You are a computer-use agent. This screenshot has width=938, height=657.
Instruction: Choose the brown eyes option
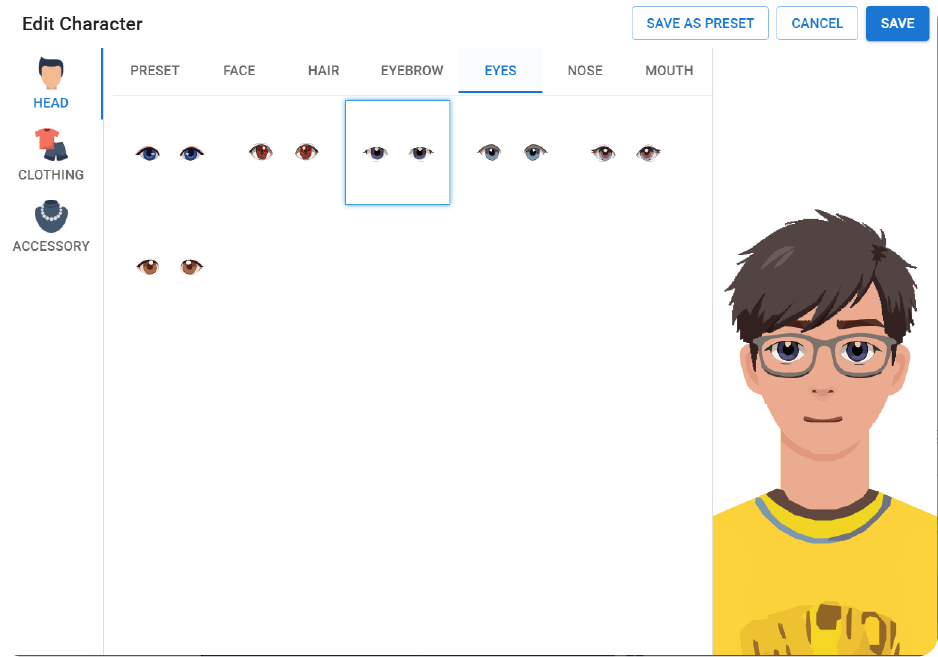[169, 266]
